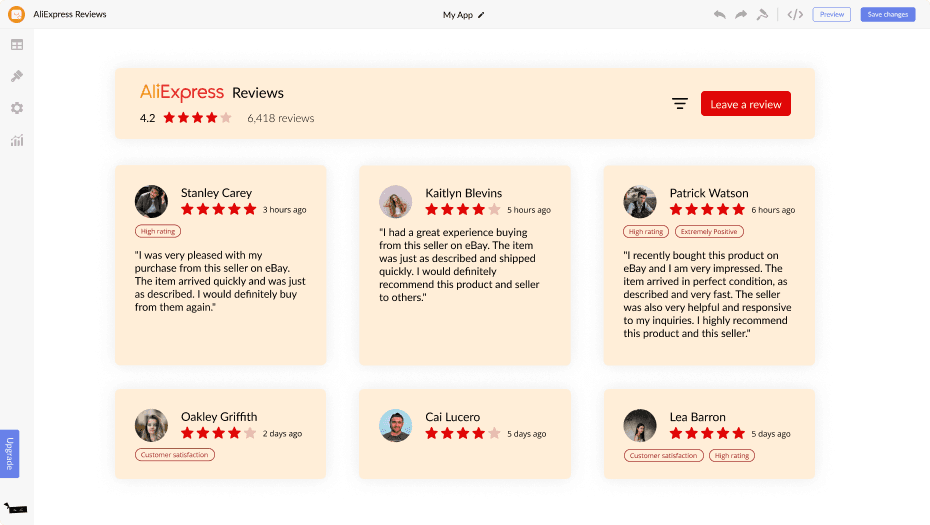The height and width of the screenshot is (525, 930).
Task: Click Cai Lucero's avatar
Action: (396, 425)
